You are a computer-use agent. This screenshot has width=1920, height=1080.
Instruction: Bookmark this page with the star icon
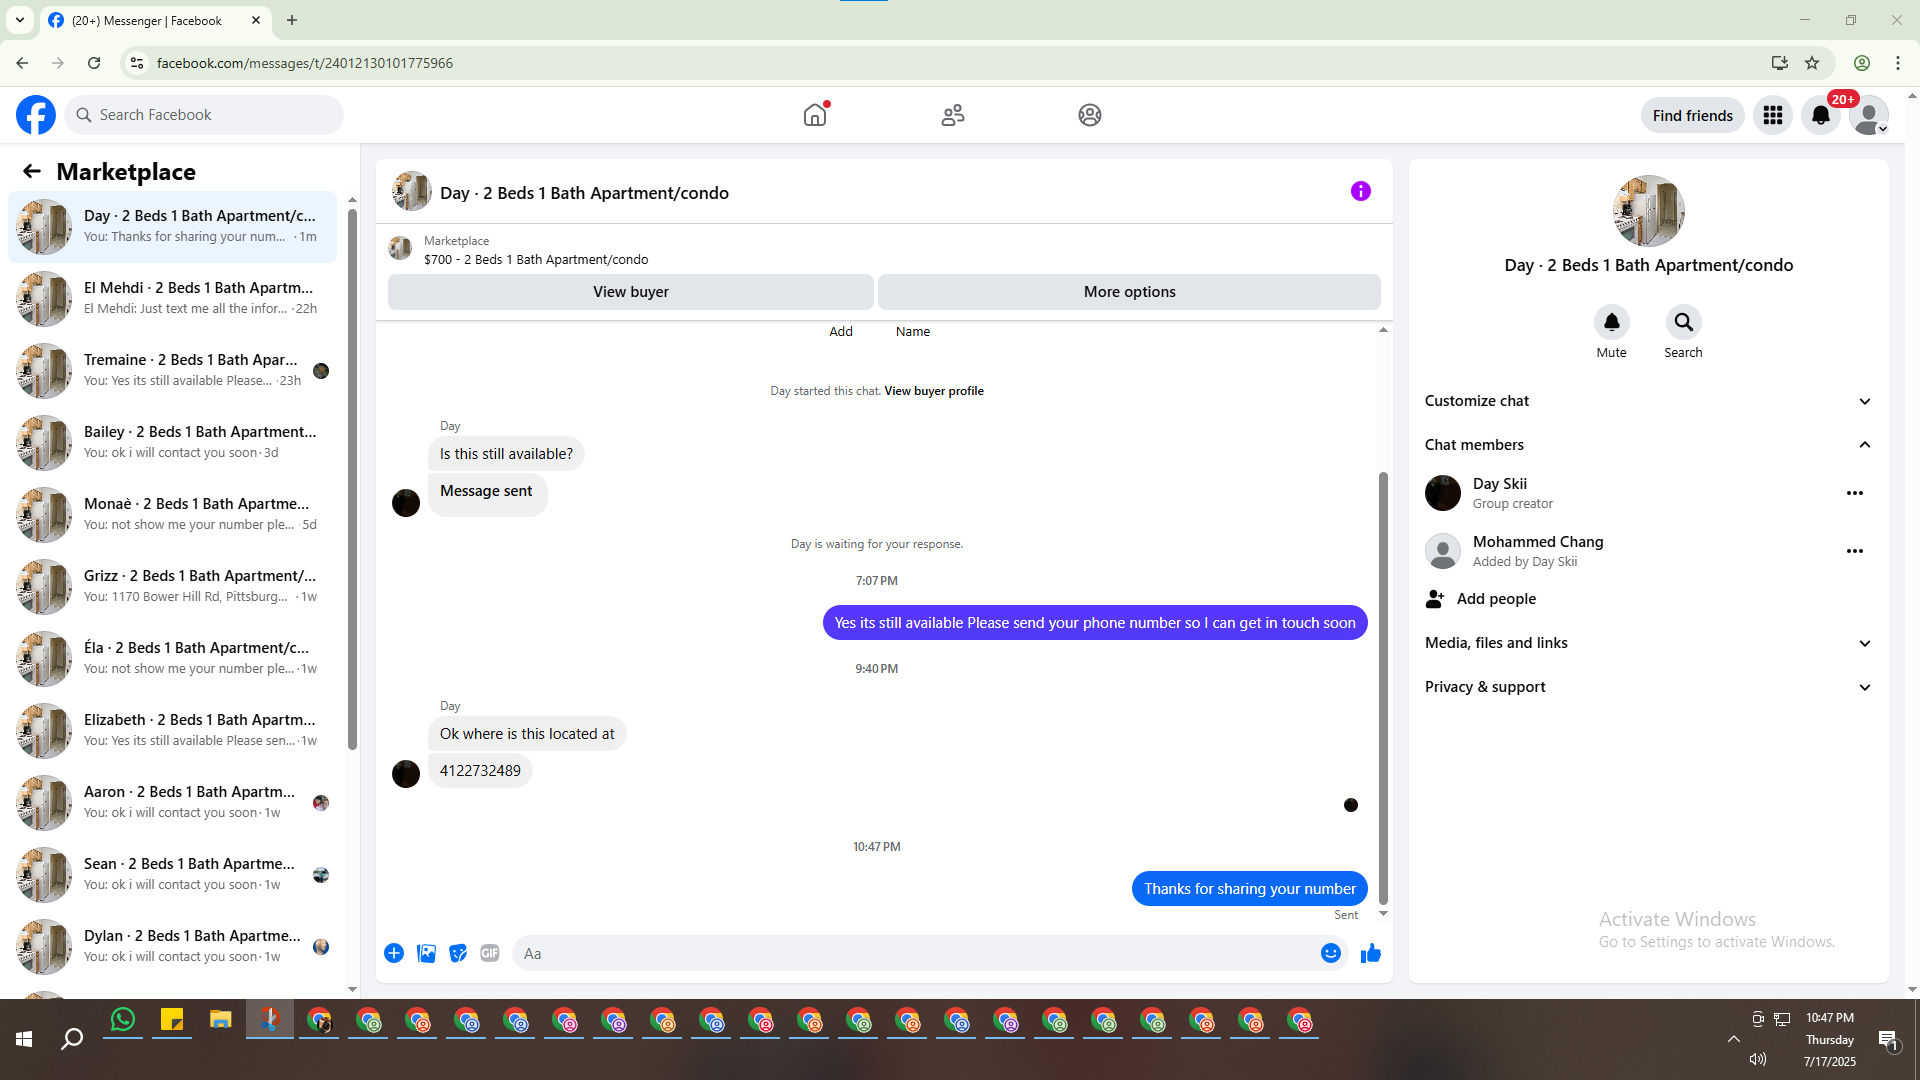pyautogui.click(x=1812, y=63)
